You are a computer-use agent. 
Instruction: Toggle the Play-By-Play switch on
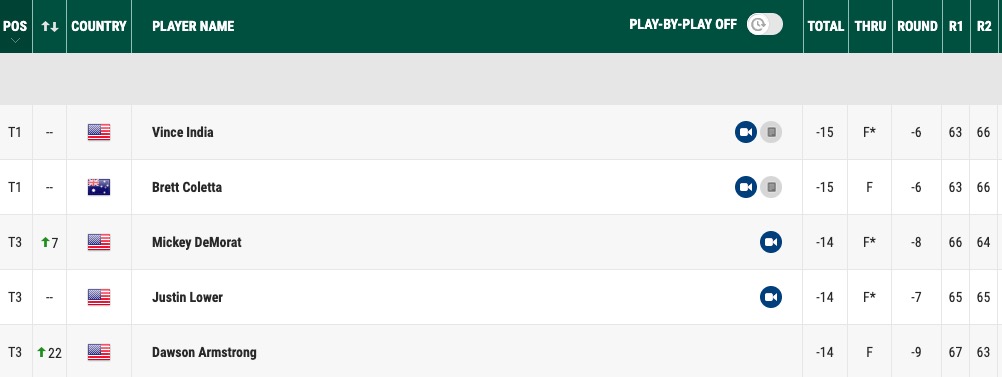coord(765,24)
